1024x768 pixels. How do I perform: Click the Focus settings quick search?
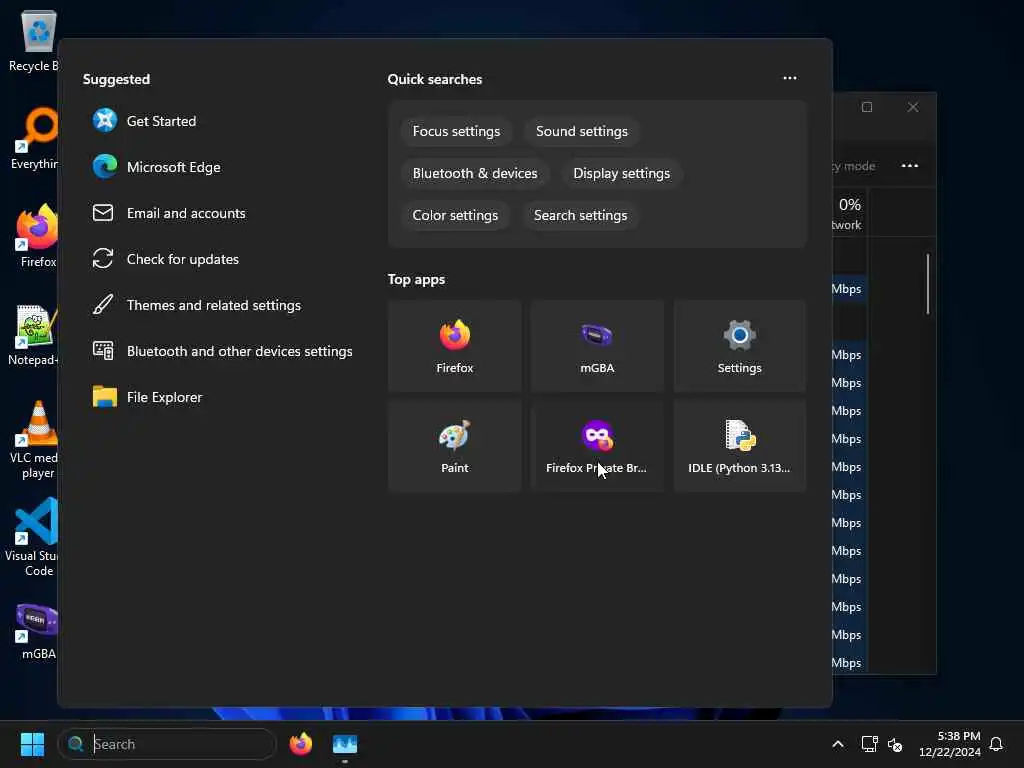456,131
